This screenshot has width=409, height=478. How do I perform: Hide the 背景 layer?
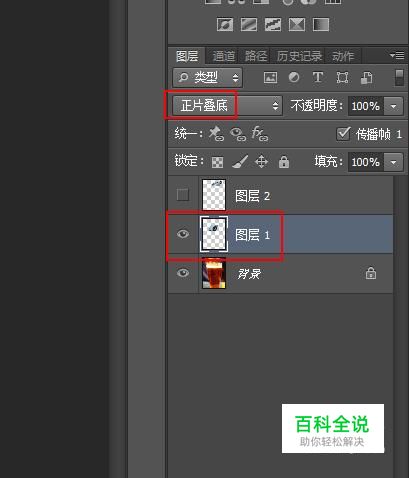tap(183, 273)
